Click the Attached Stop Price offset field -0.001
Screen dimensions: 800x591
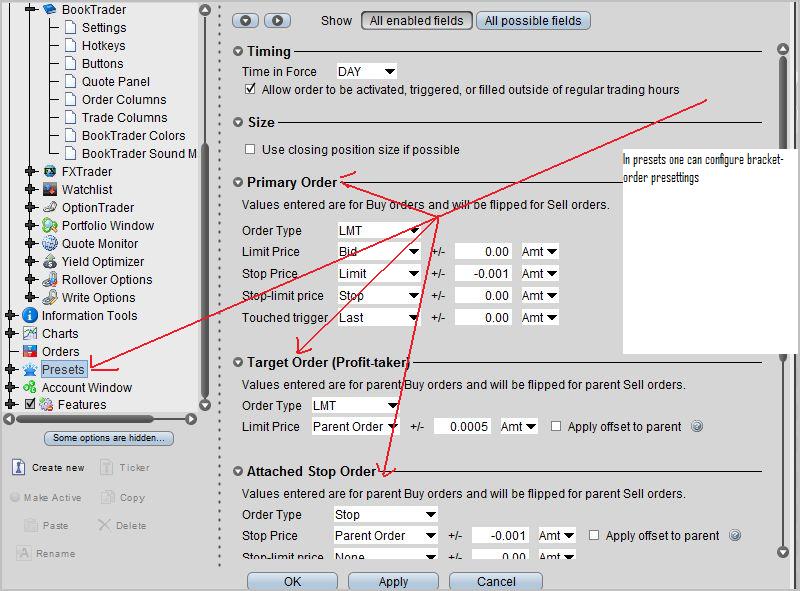pyautogui.click(x=500, y=535)
